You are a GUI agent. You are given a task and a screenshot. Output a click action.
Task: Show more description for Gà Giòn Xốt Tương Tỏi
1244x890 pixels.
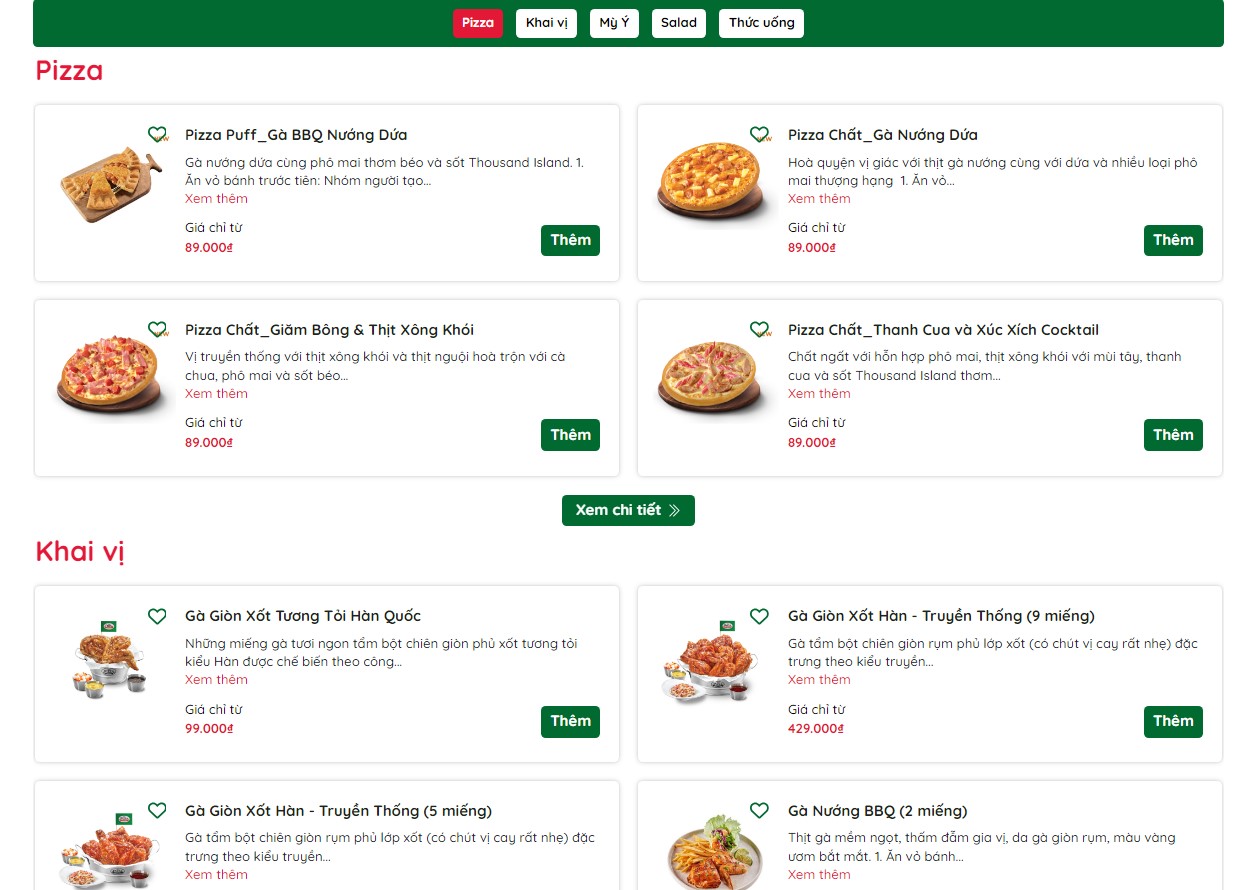pos(216,680)
